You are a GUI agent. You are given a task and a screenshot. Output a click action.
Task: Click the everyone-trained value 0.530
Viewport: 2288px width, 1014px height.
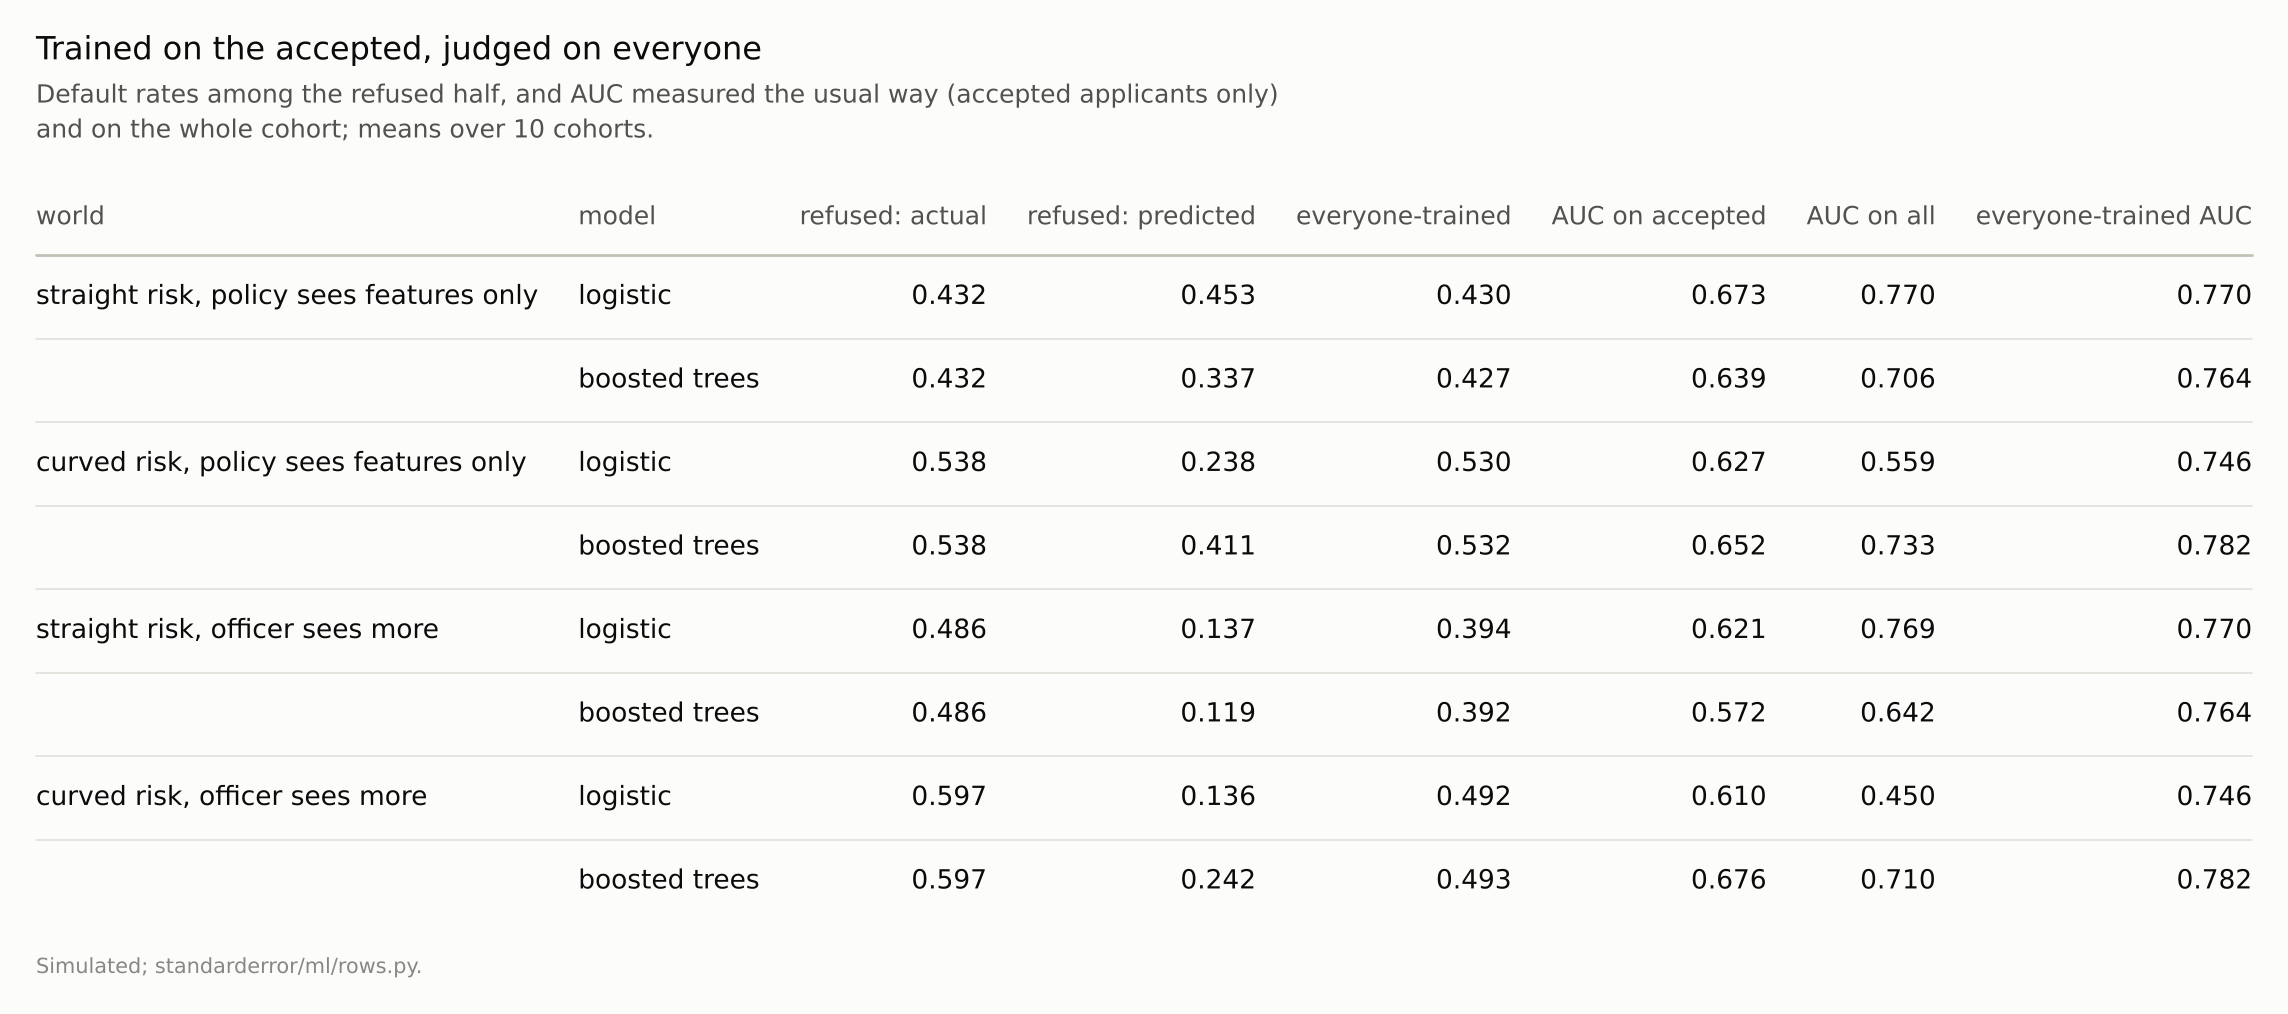pyautogui.click(x=1473, y=462)
